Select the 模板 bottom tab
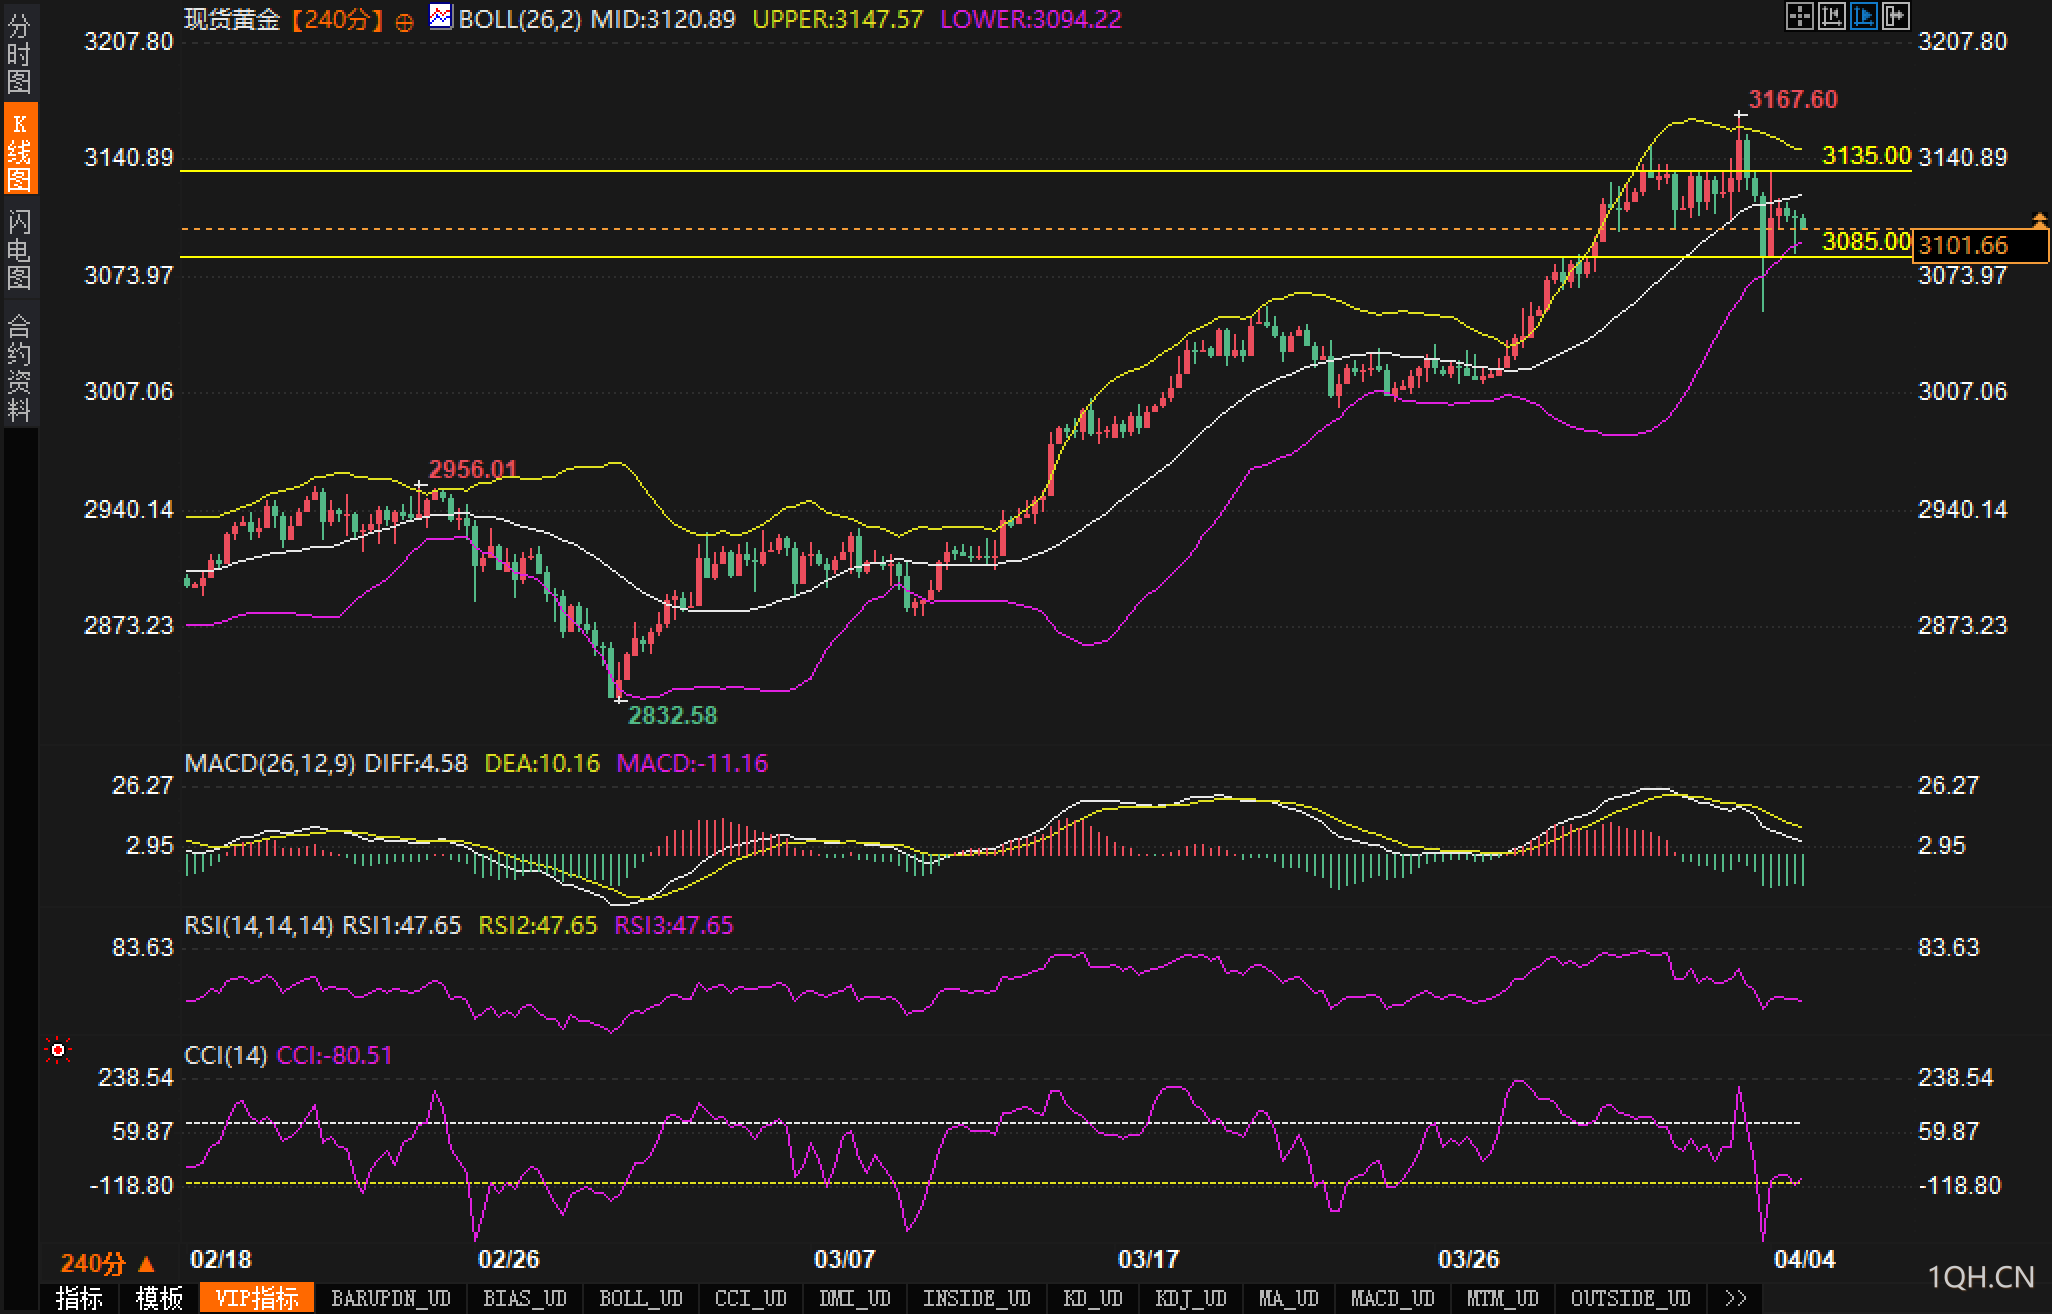Screen dimensions: 2052x1314 coord(159,1299)
